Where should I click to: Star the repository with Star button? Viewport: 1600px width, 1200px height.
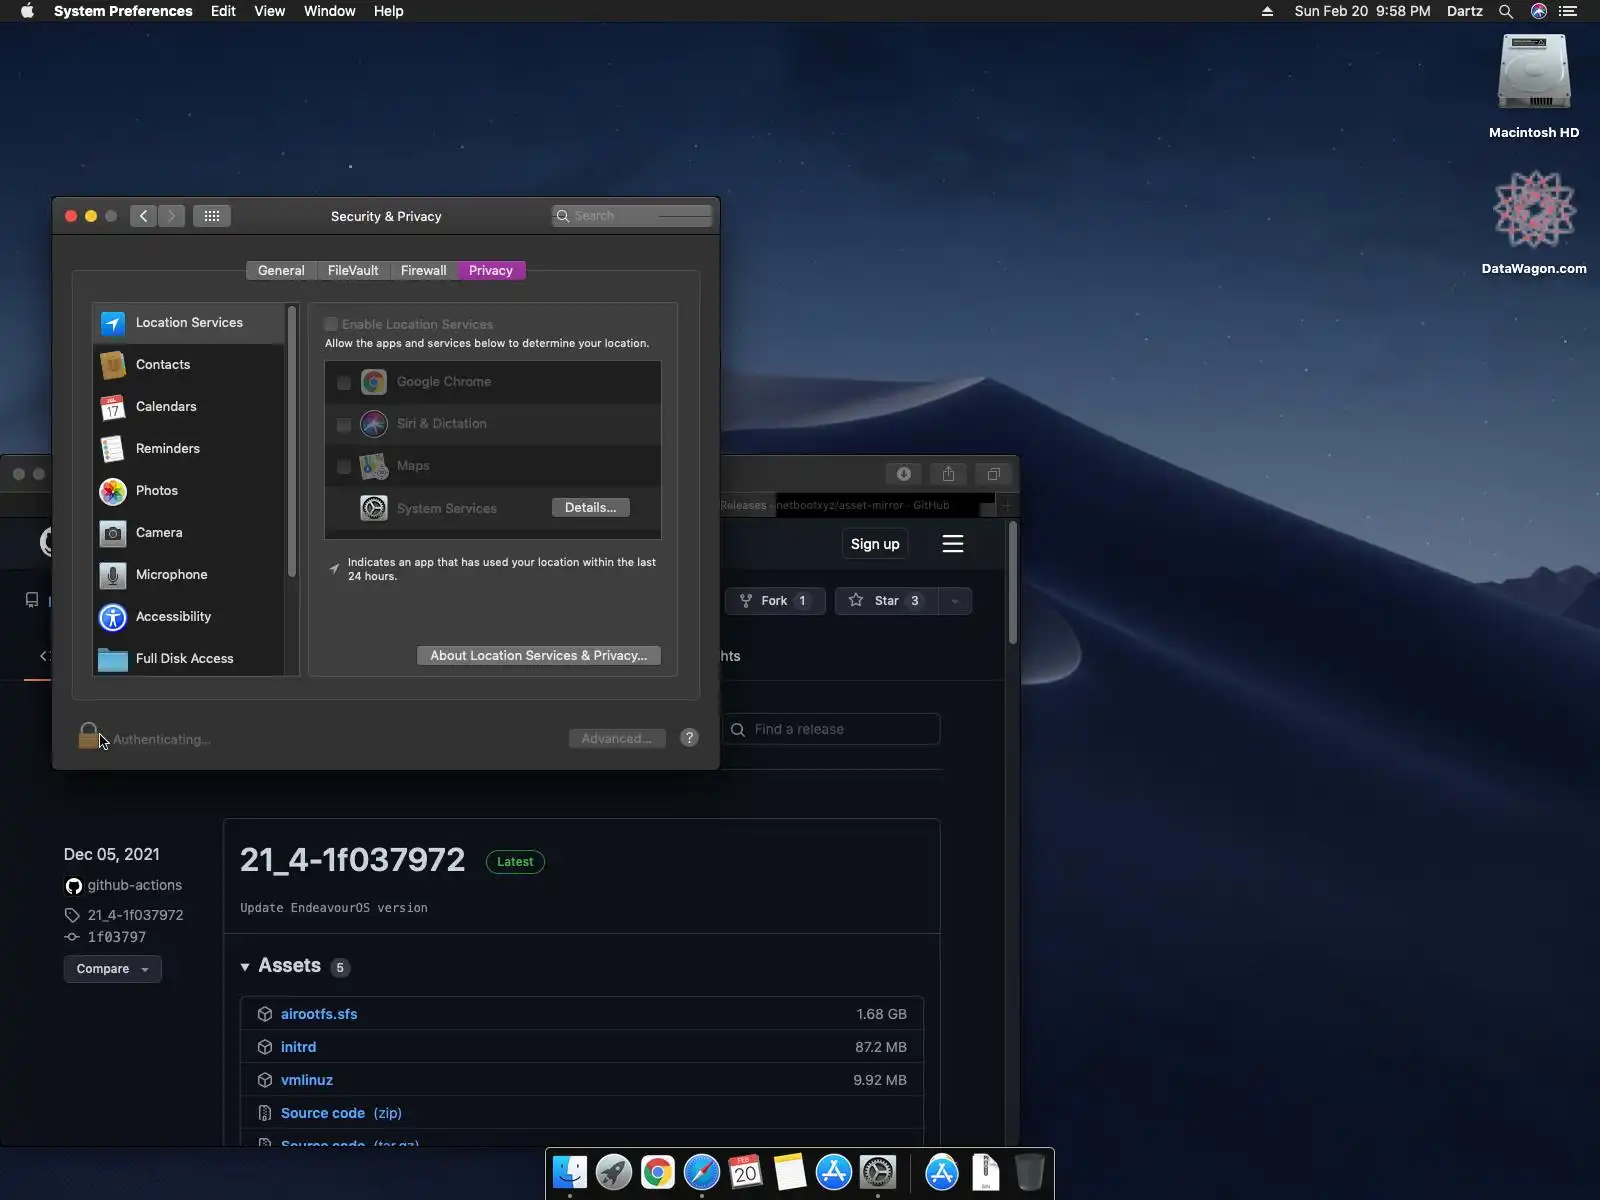[x=886, y=601]
